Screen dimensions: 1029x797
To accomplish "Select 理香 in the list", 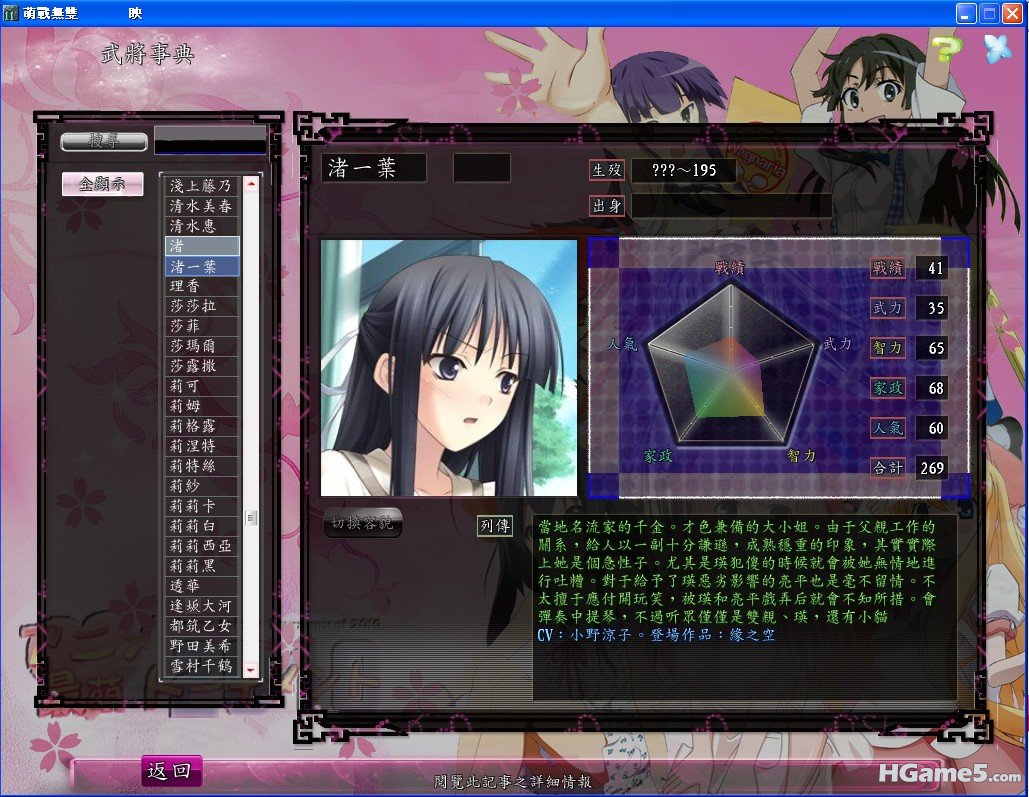I will click(x=201, y=286).
